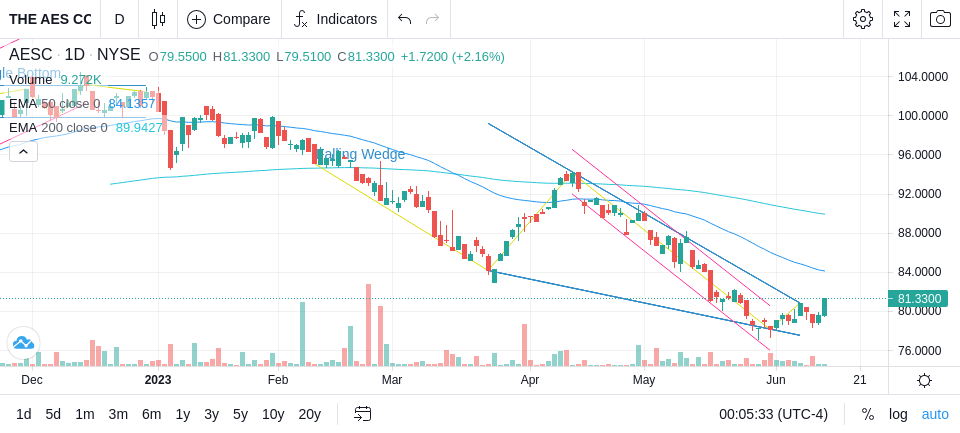Set range to 6m
The image size is (960, 433).
click(151, 415)
